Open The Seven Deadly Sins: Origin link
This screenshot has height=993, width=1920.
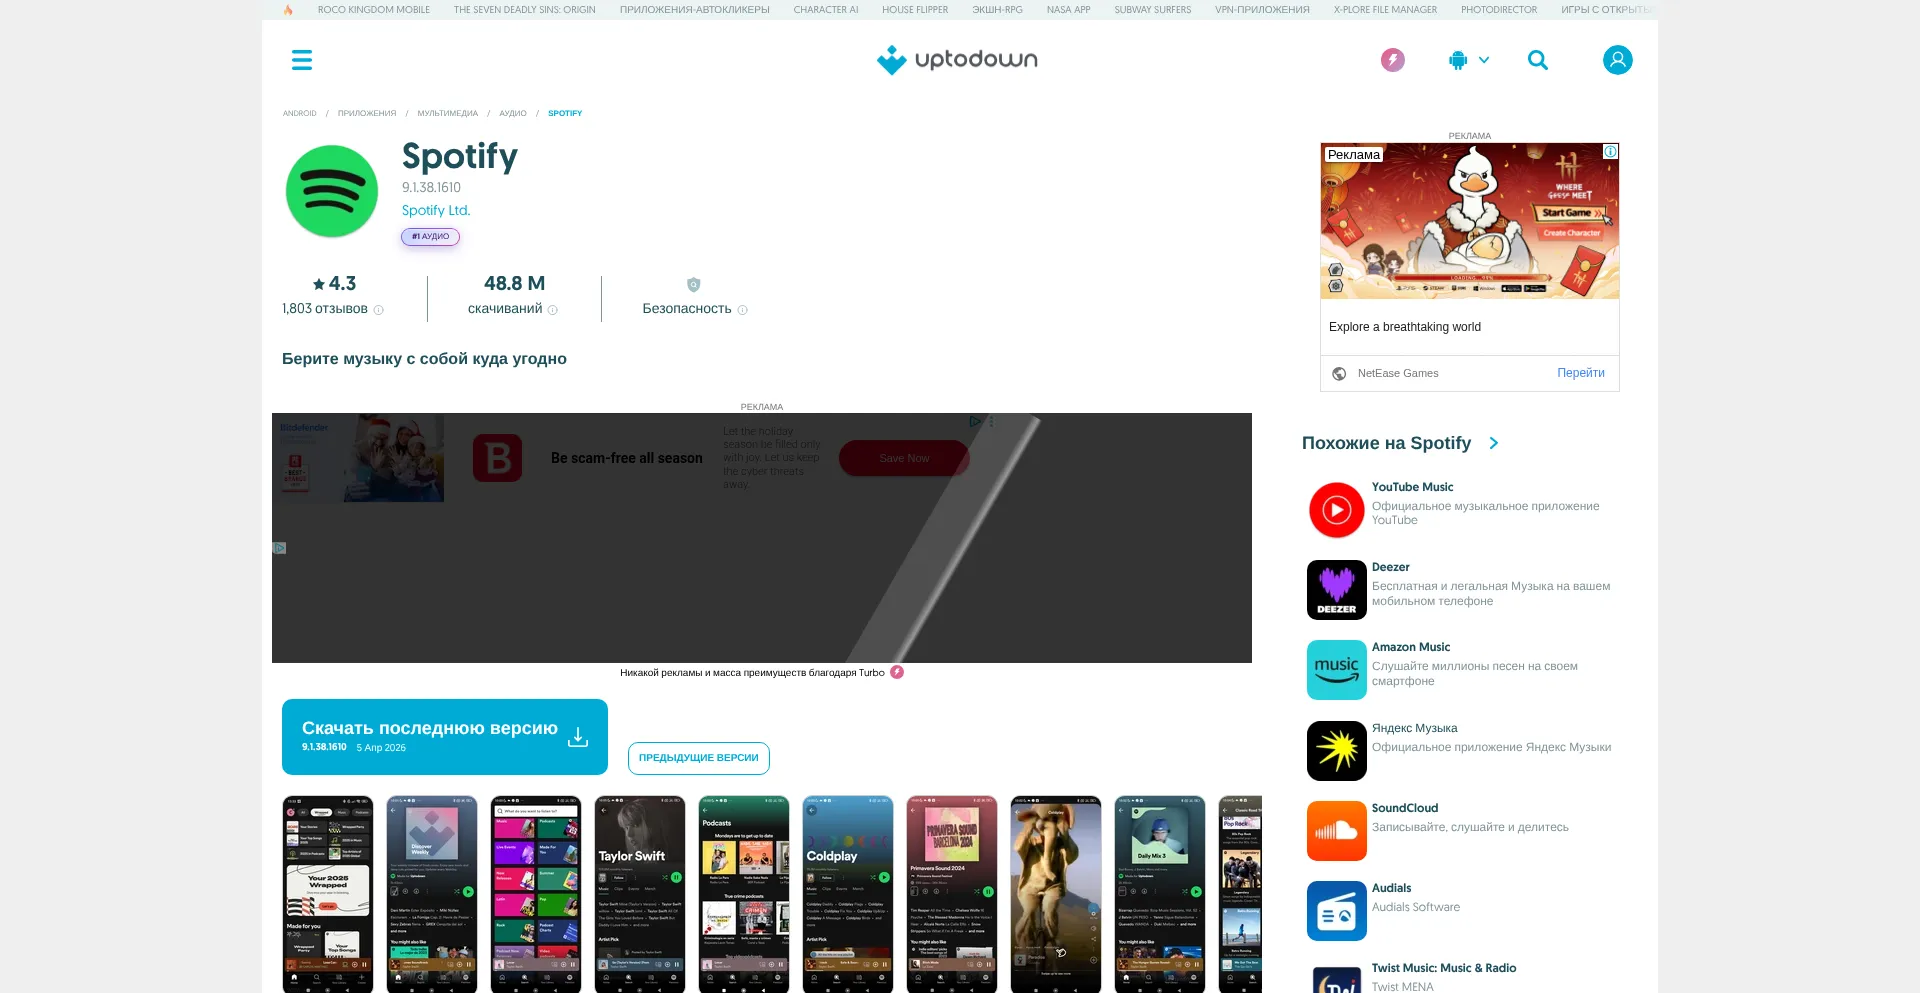[x=524, y=10]
